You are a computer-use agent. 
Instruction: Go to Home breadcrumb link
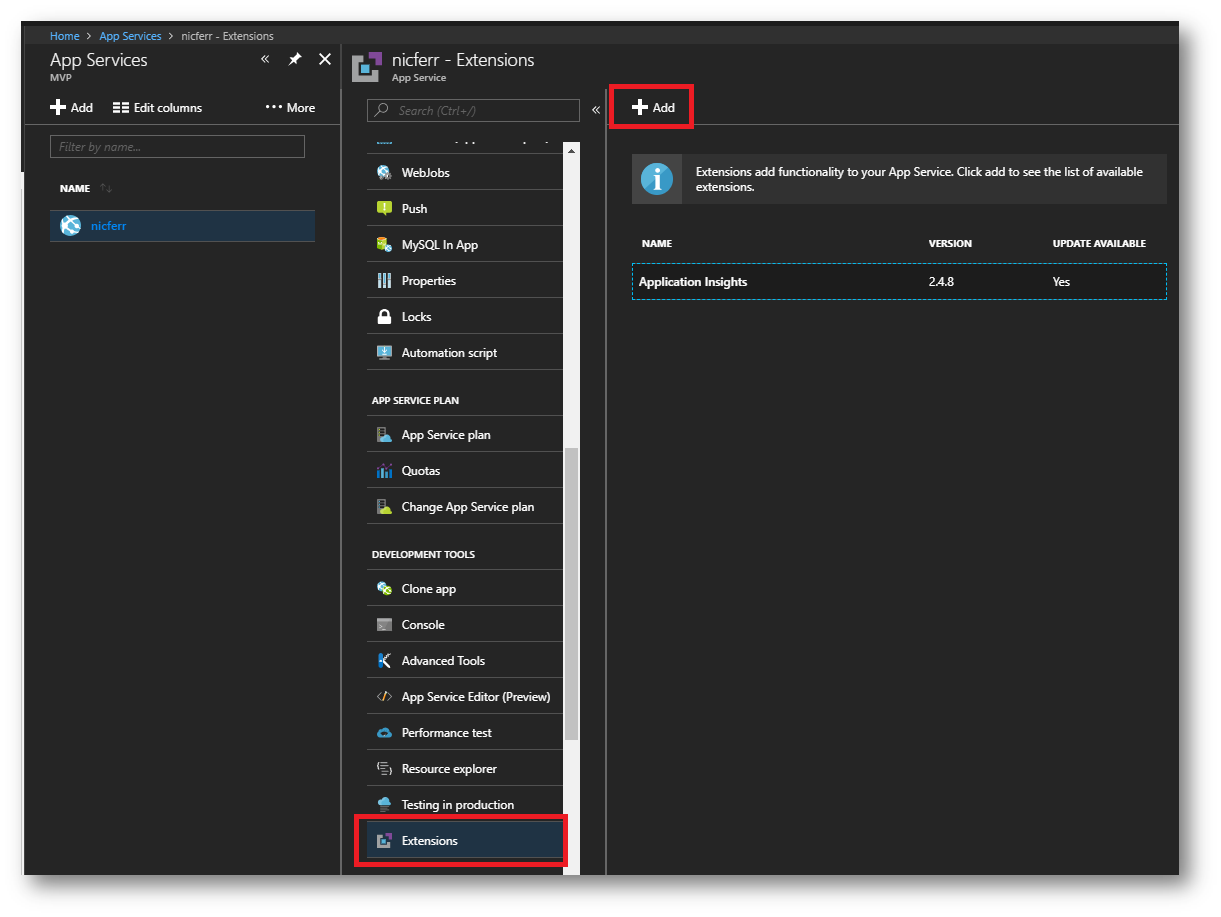click(64, 36)
